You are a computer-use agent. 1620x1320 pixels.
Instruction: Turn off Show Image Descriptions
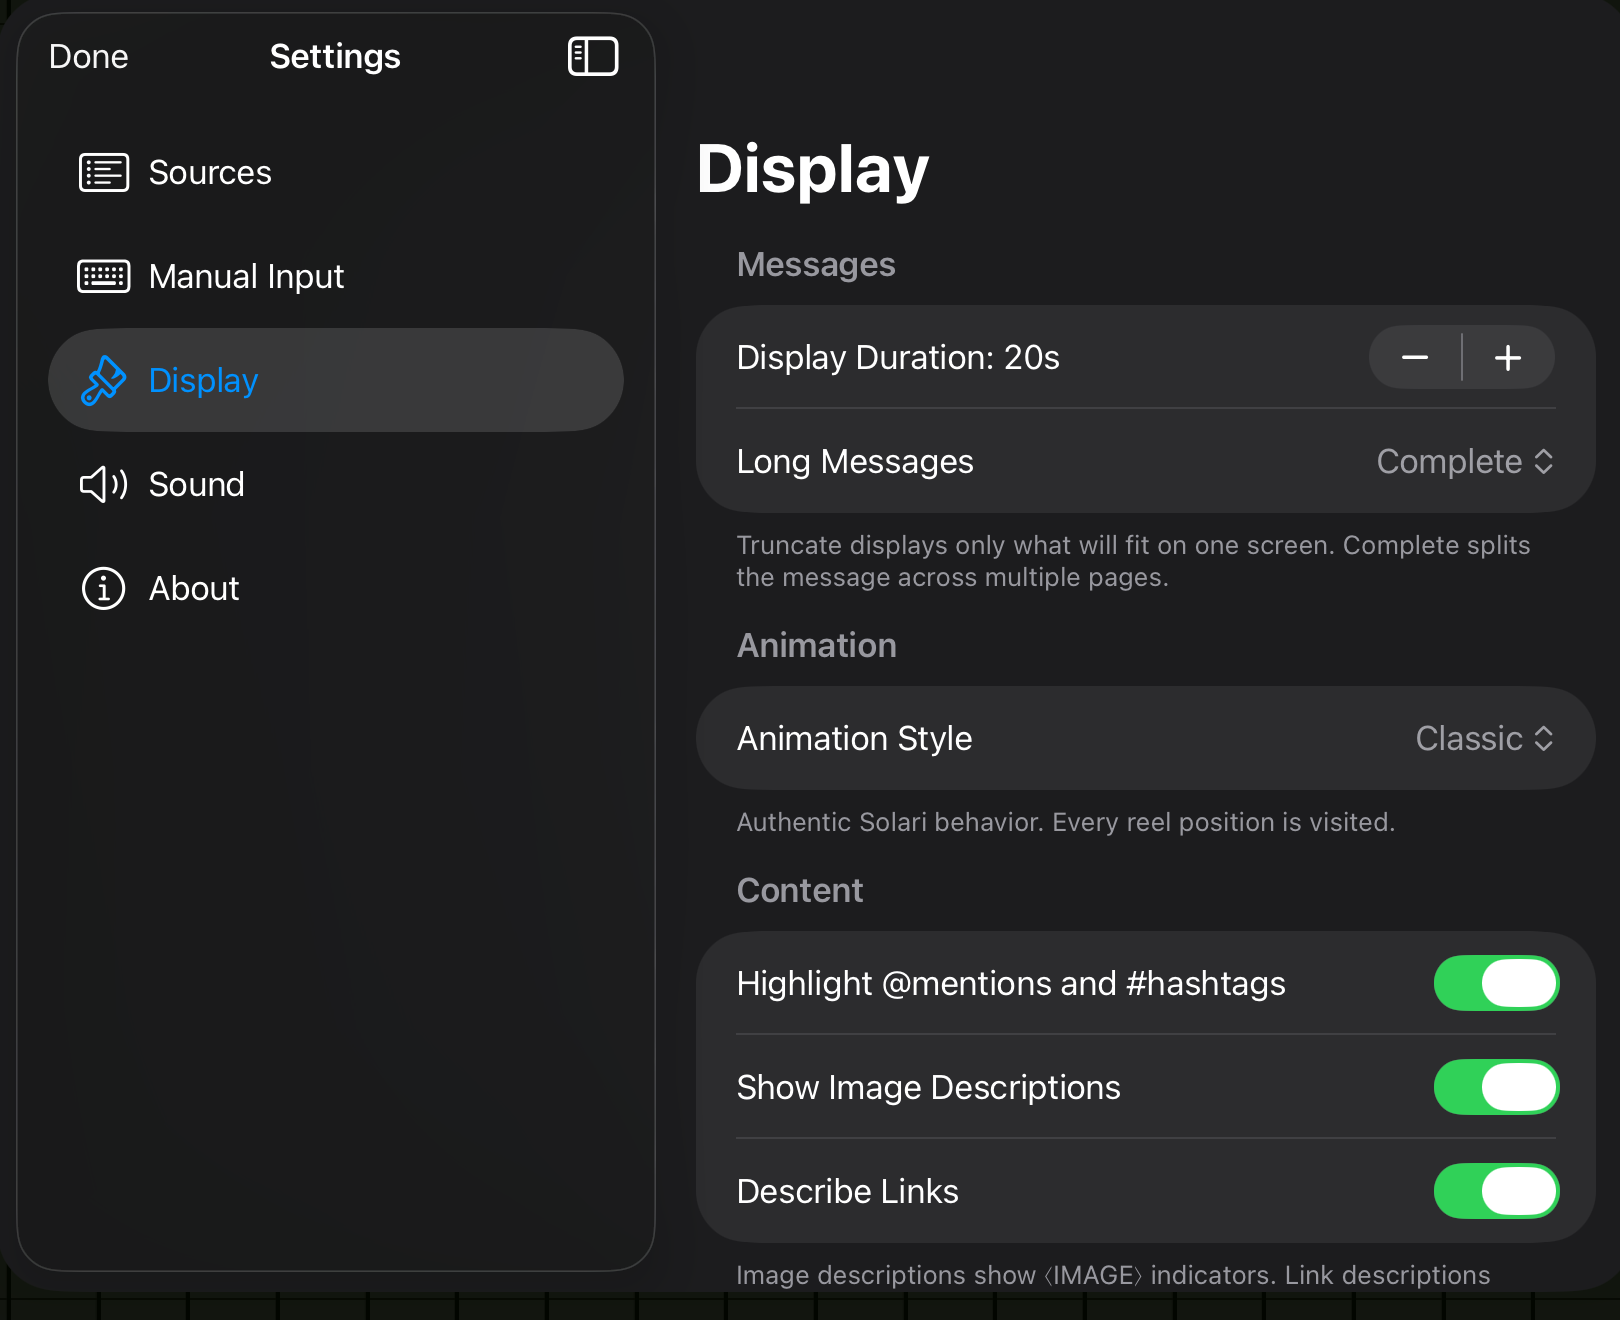click(1495, 1087)
